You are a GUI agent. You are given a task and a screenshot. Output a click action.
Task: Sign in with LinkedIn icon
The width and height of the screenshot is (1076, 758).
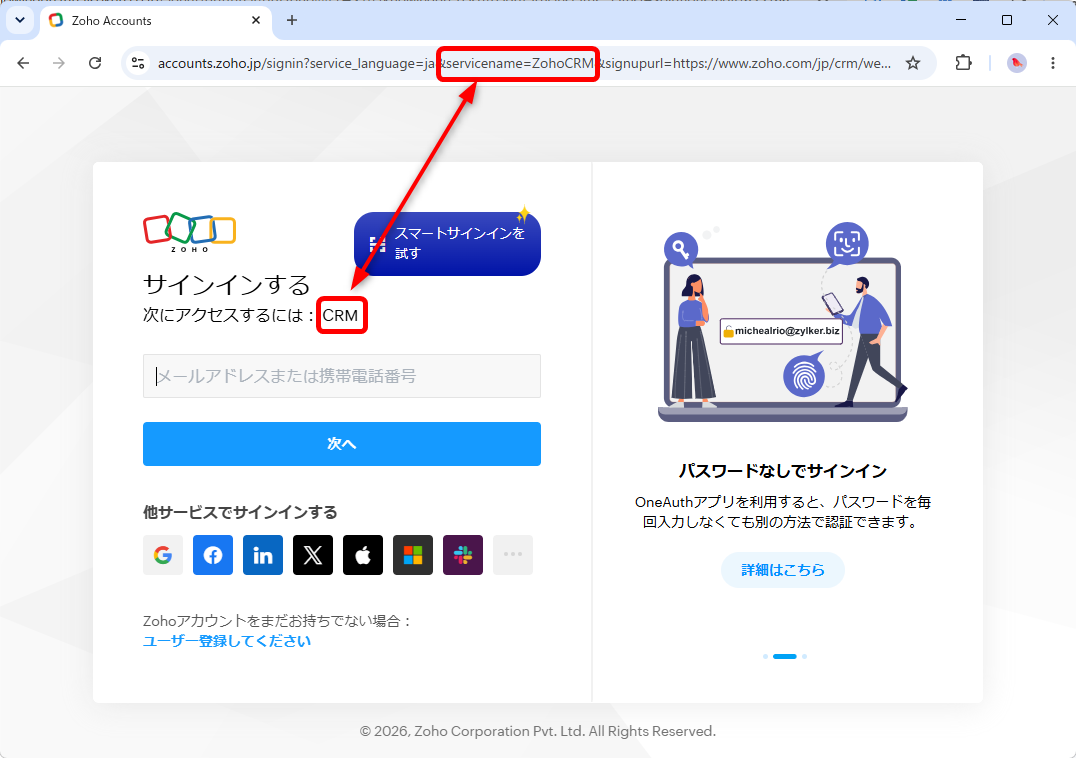pos(263,555)
